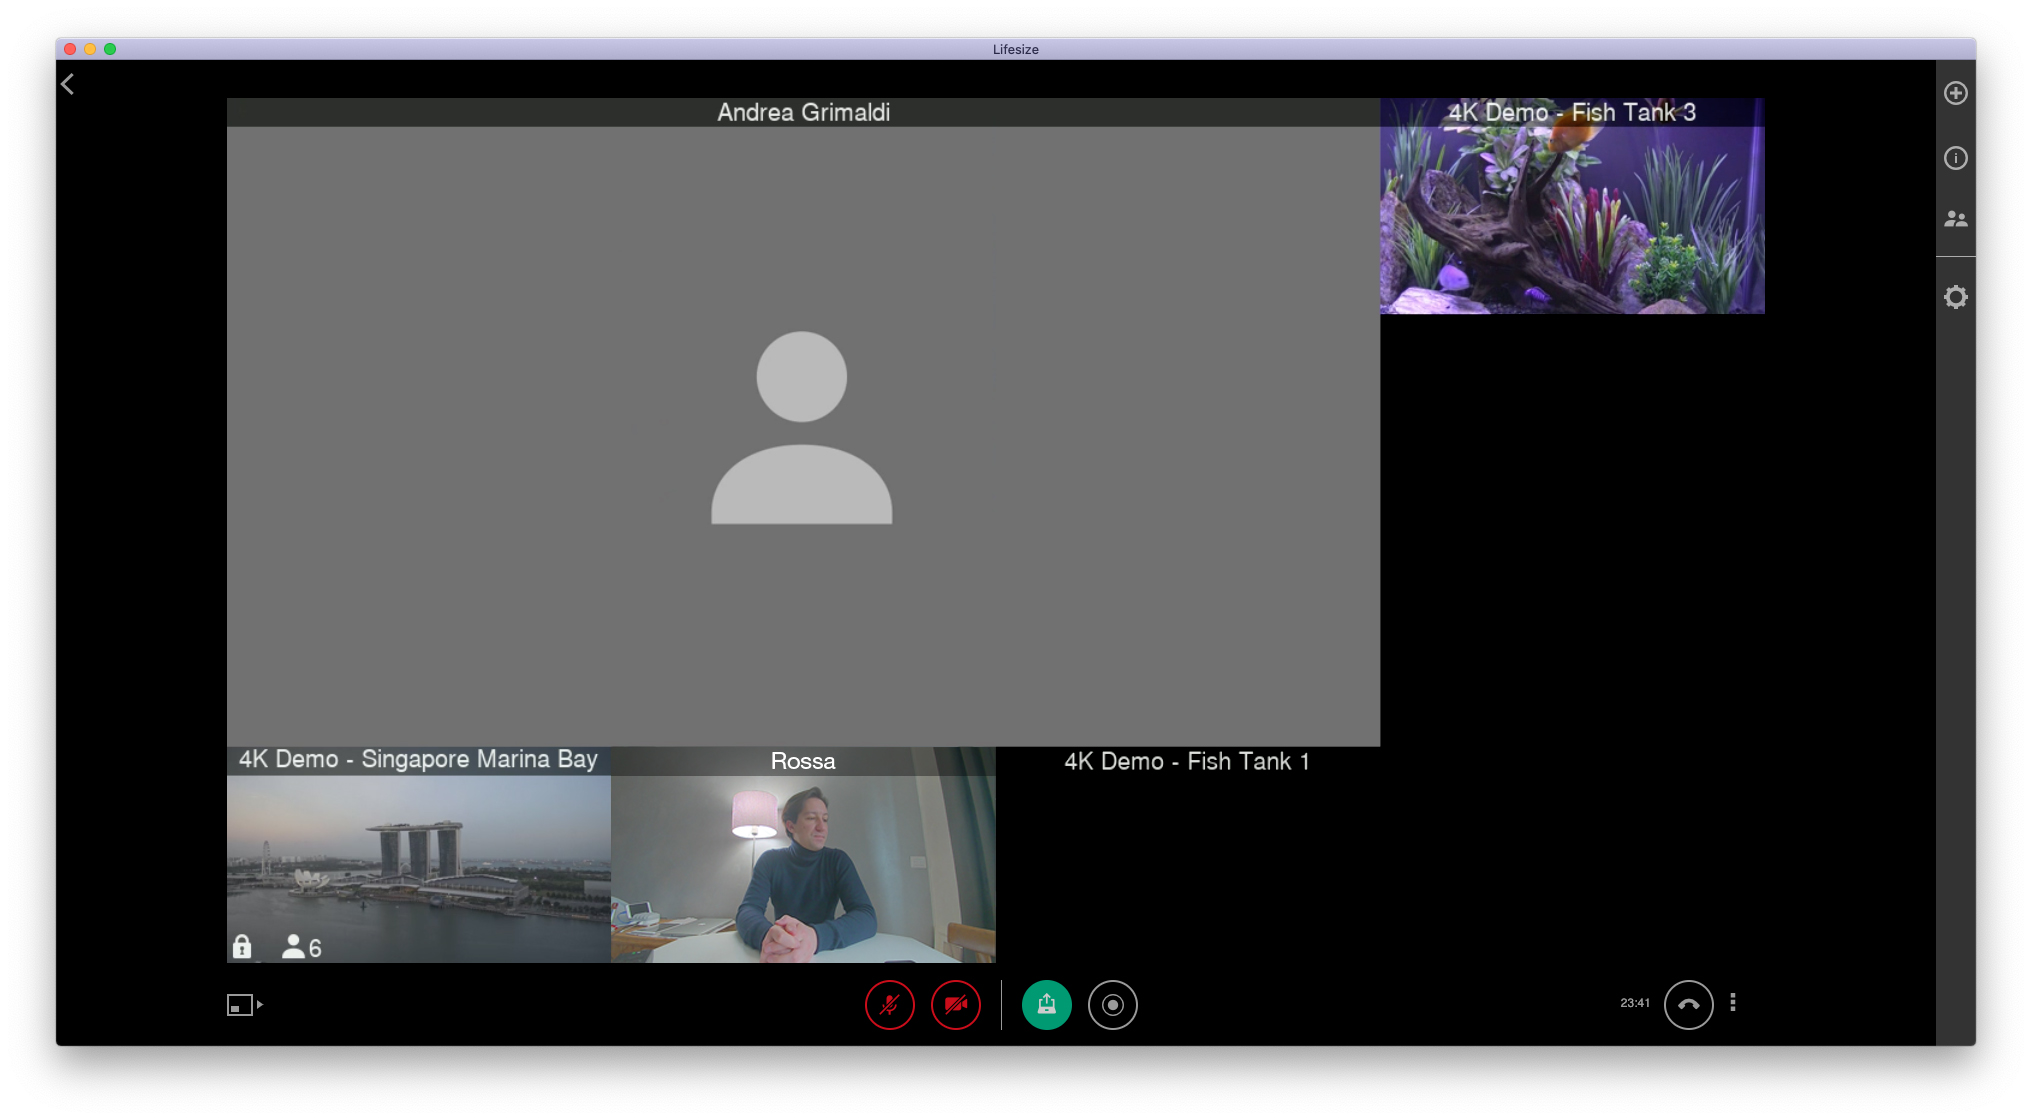This screenshot has width=2032, height=1120.
Task: Unmute the microphone
Action: [889, 1004]
